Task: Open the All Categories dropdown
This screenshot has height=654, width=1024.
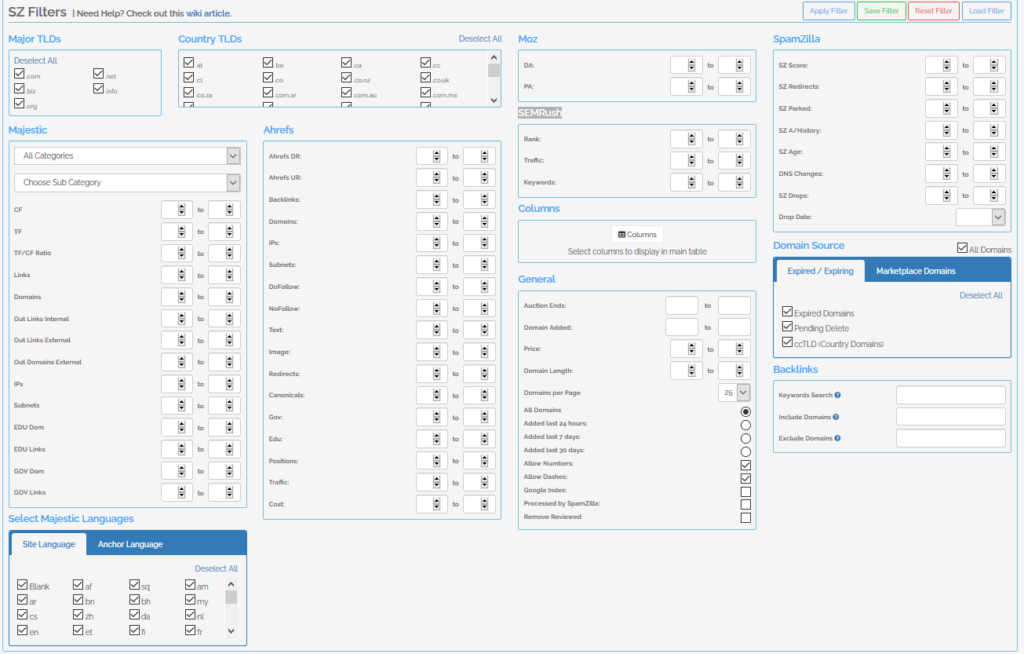Action: click(x=128, y=156)
